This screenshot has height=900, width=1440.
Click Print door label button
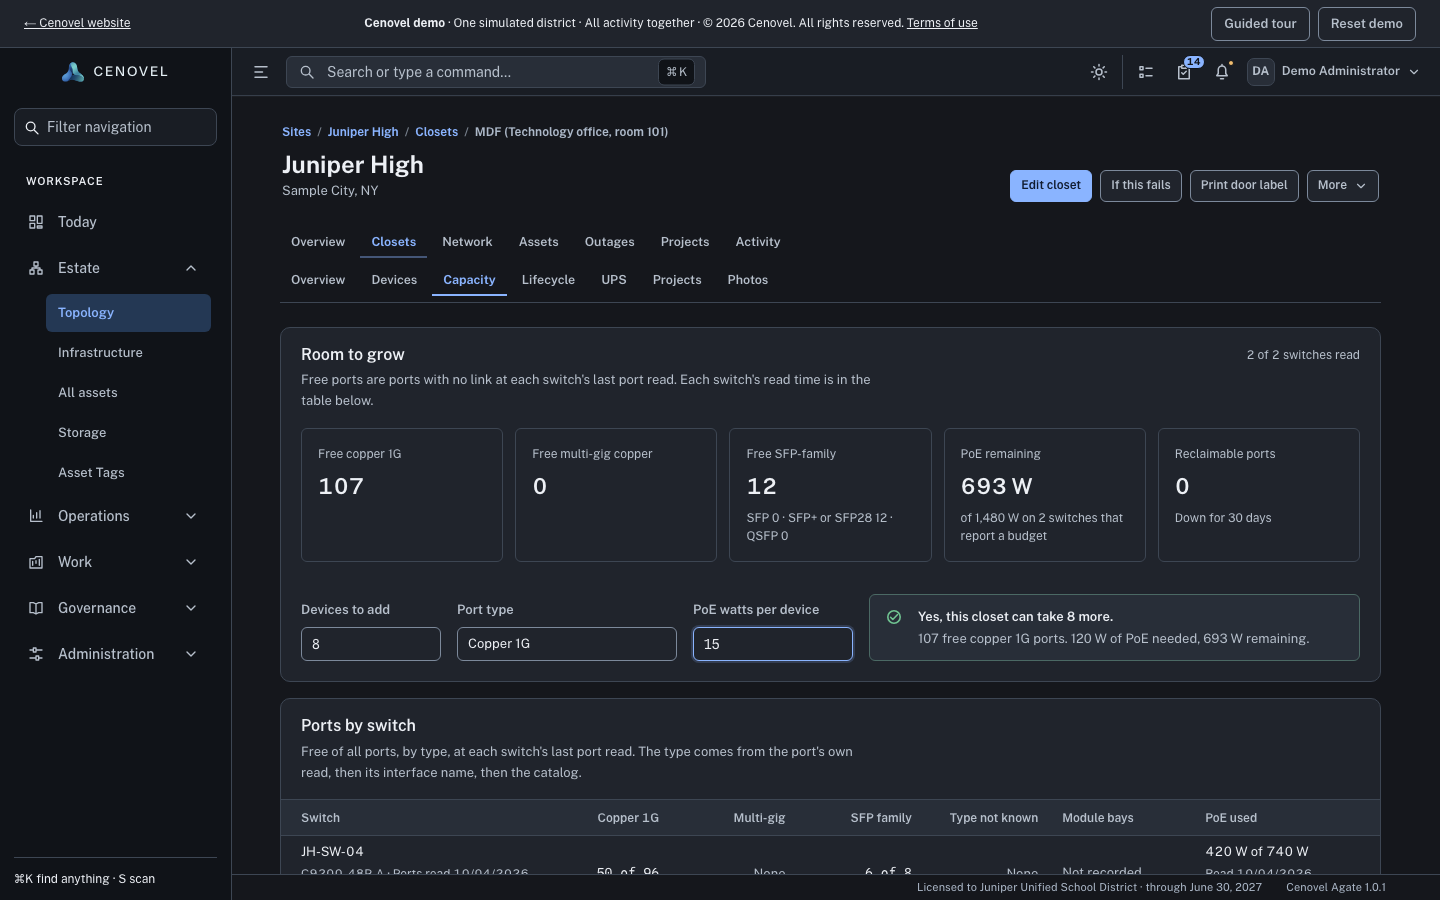click(1244, 186)
